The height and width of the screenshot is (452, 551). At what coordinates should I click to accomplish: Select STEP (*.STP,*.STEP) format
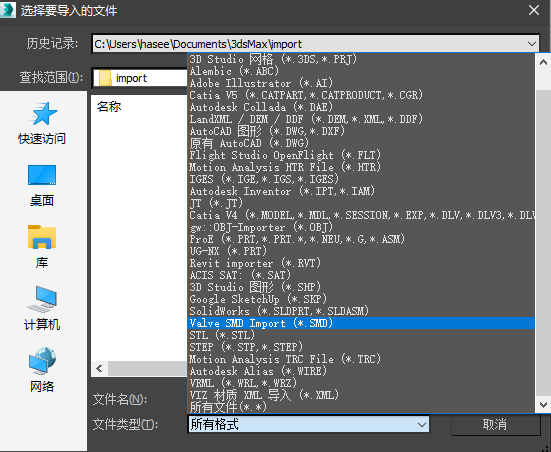361,347
